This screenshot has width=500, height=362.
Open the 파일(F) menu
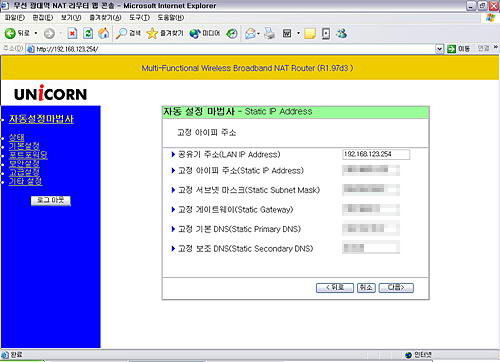15,17
